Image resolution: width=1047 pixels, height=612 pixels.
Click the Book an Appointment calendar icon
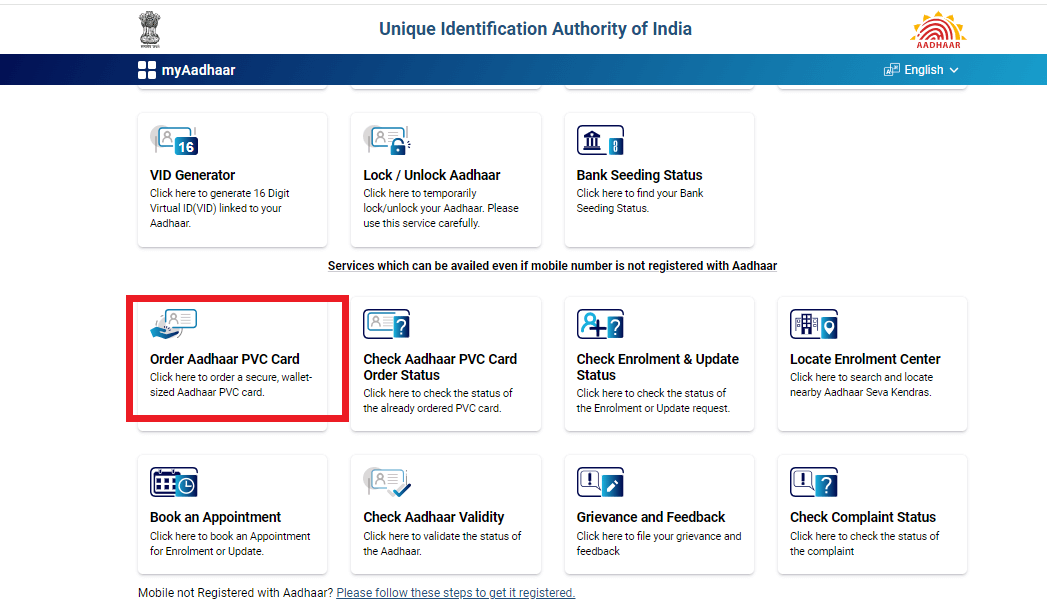pyautogui.click(x=167, y=481)
